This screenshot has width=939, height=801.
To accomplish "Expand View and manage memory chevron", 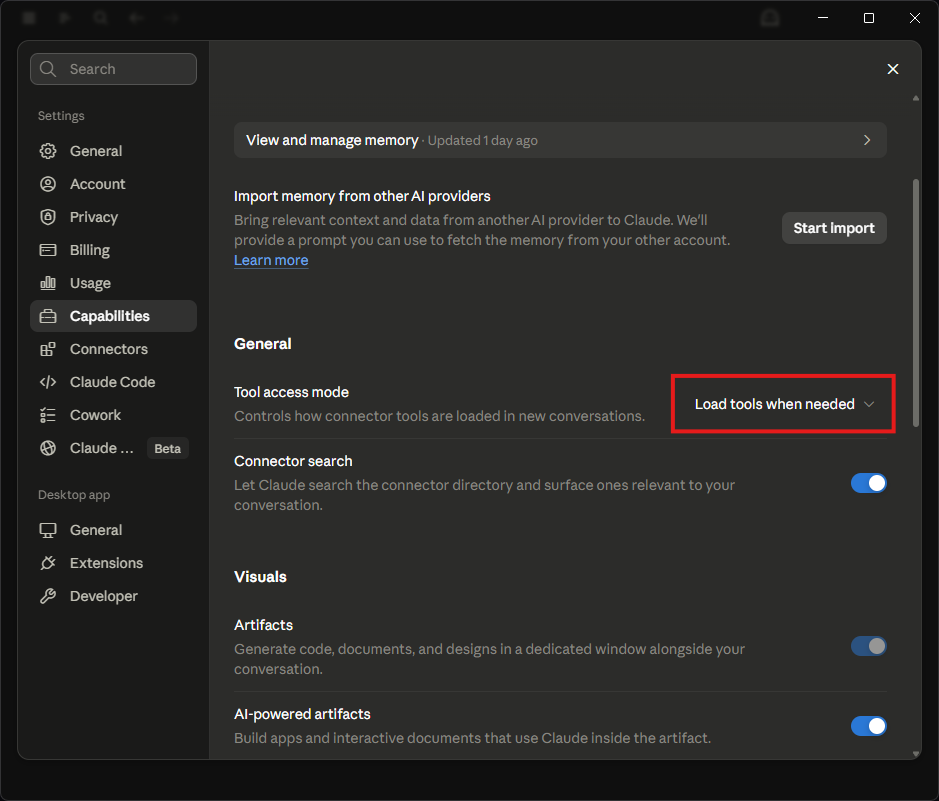I will [x=867, y=140].
